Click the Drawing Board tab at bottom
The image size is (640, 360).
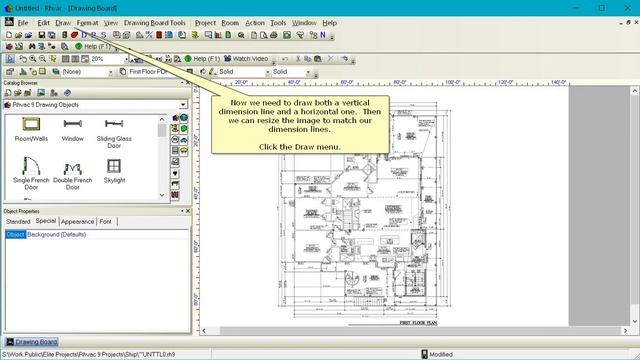pos(32,342)
